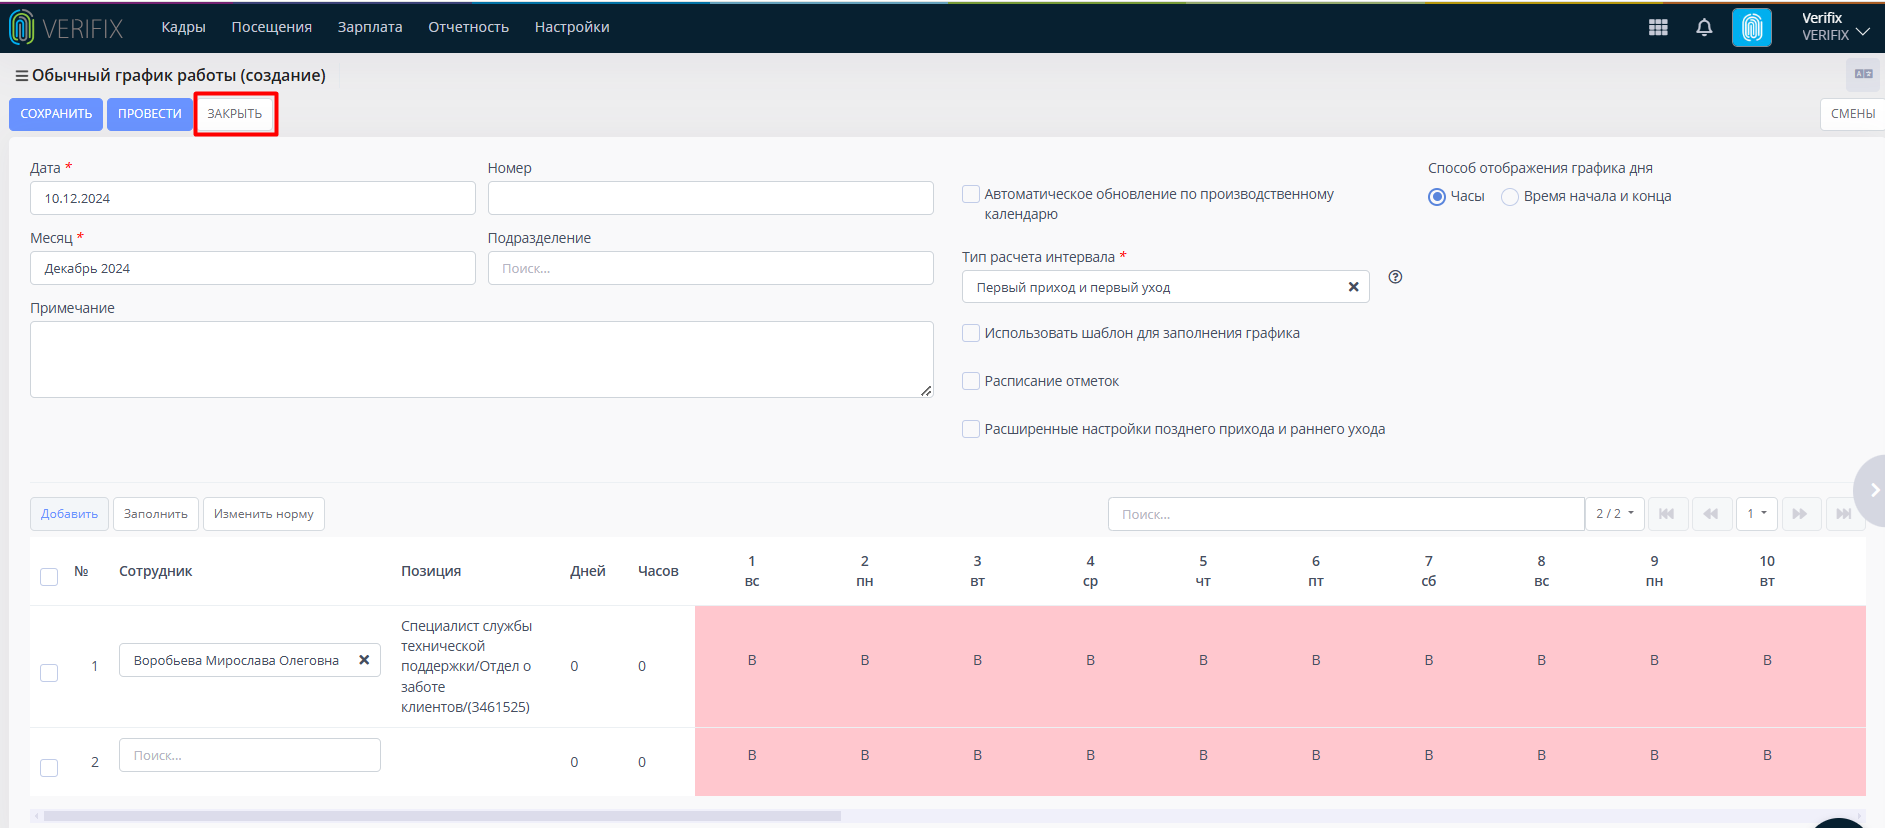Image resolution: width=1885 pixels, height=828 pixels.
Task: Enable Расширенные настройки позднего прихода checkbox
Action: 970,429
